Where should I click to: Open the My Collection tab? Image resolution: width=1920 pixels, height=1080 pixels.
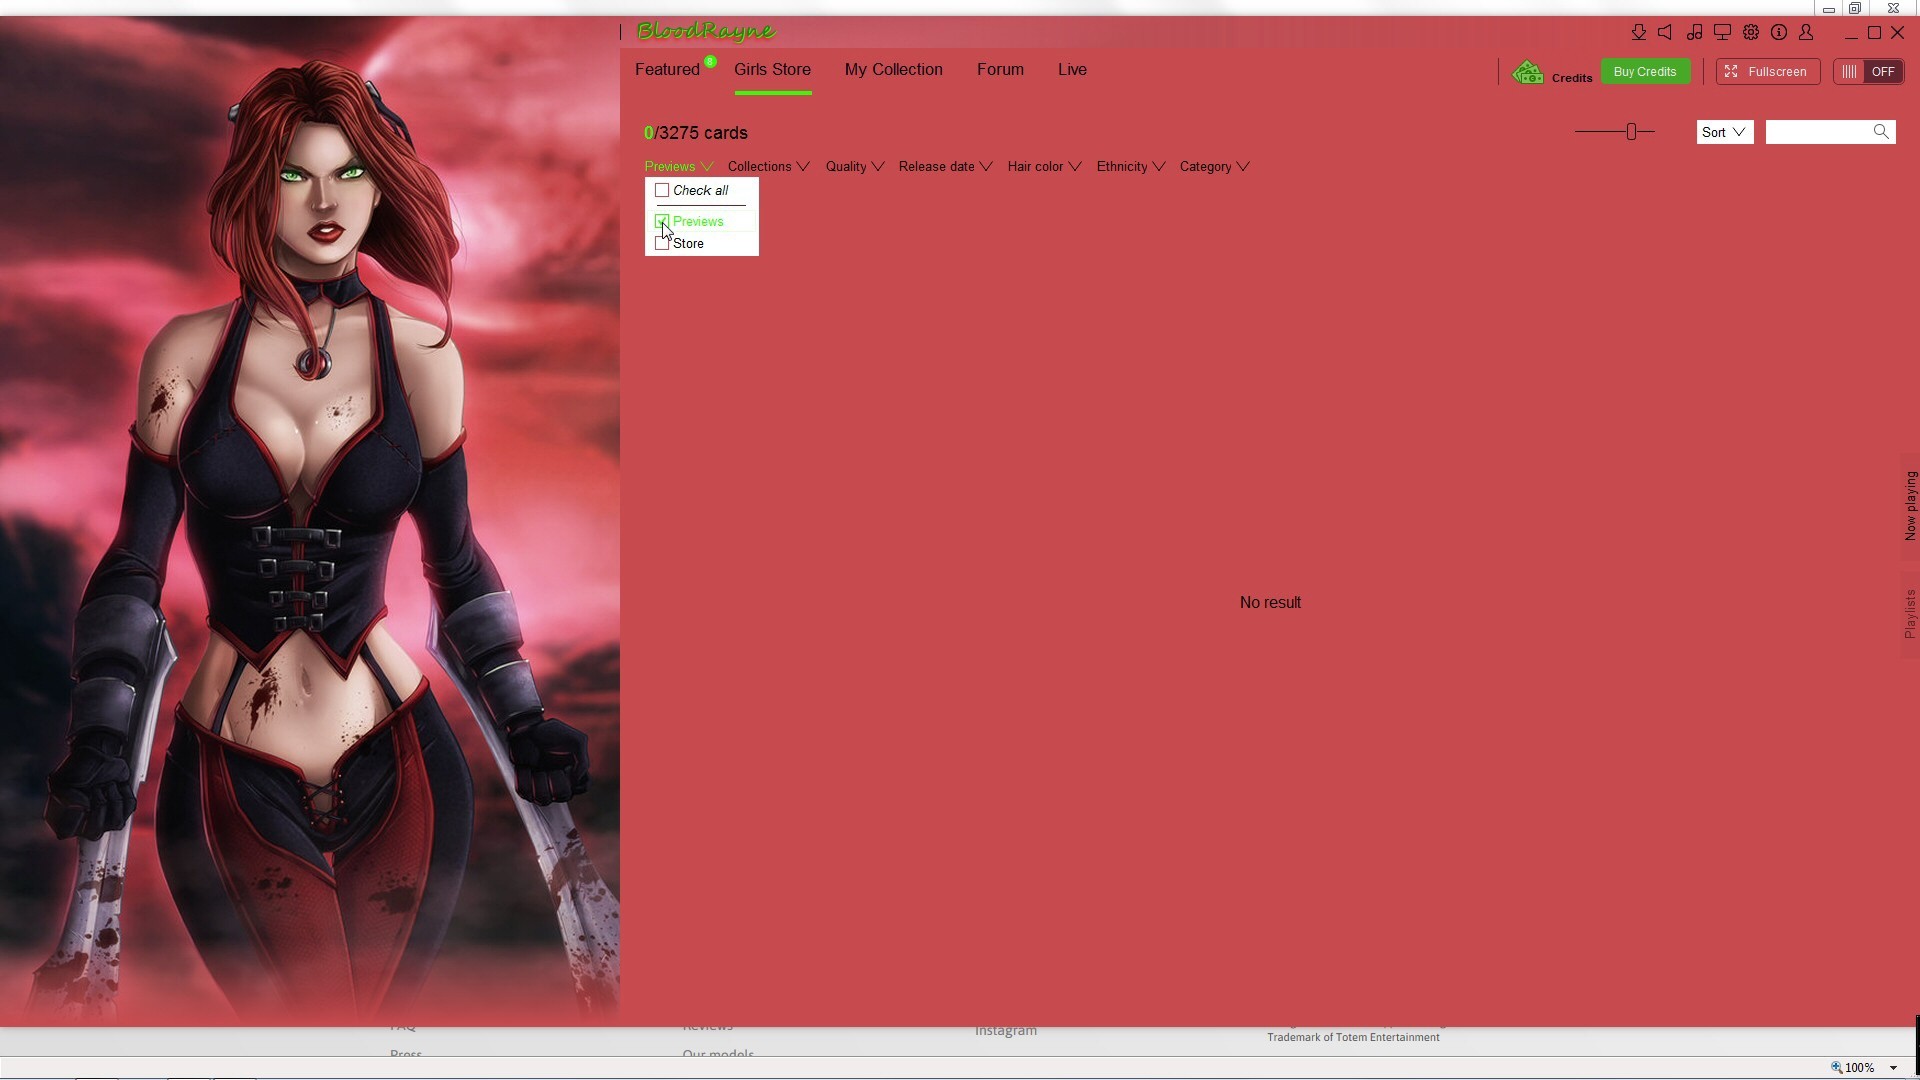point(893,70)
